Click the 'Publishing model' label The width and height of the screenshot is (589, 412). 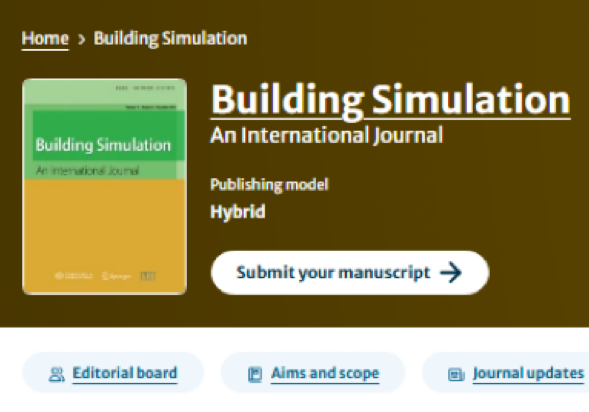[269, 184]
